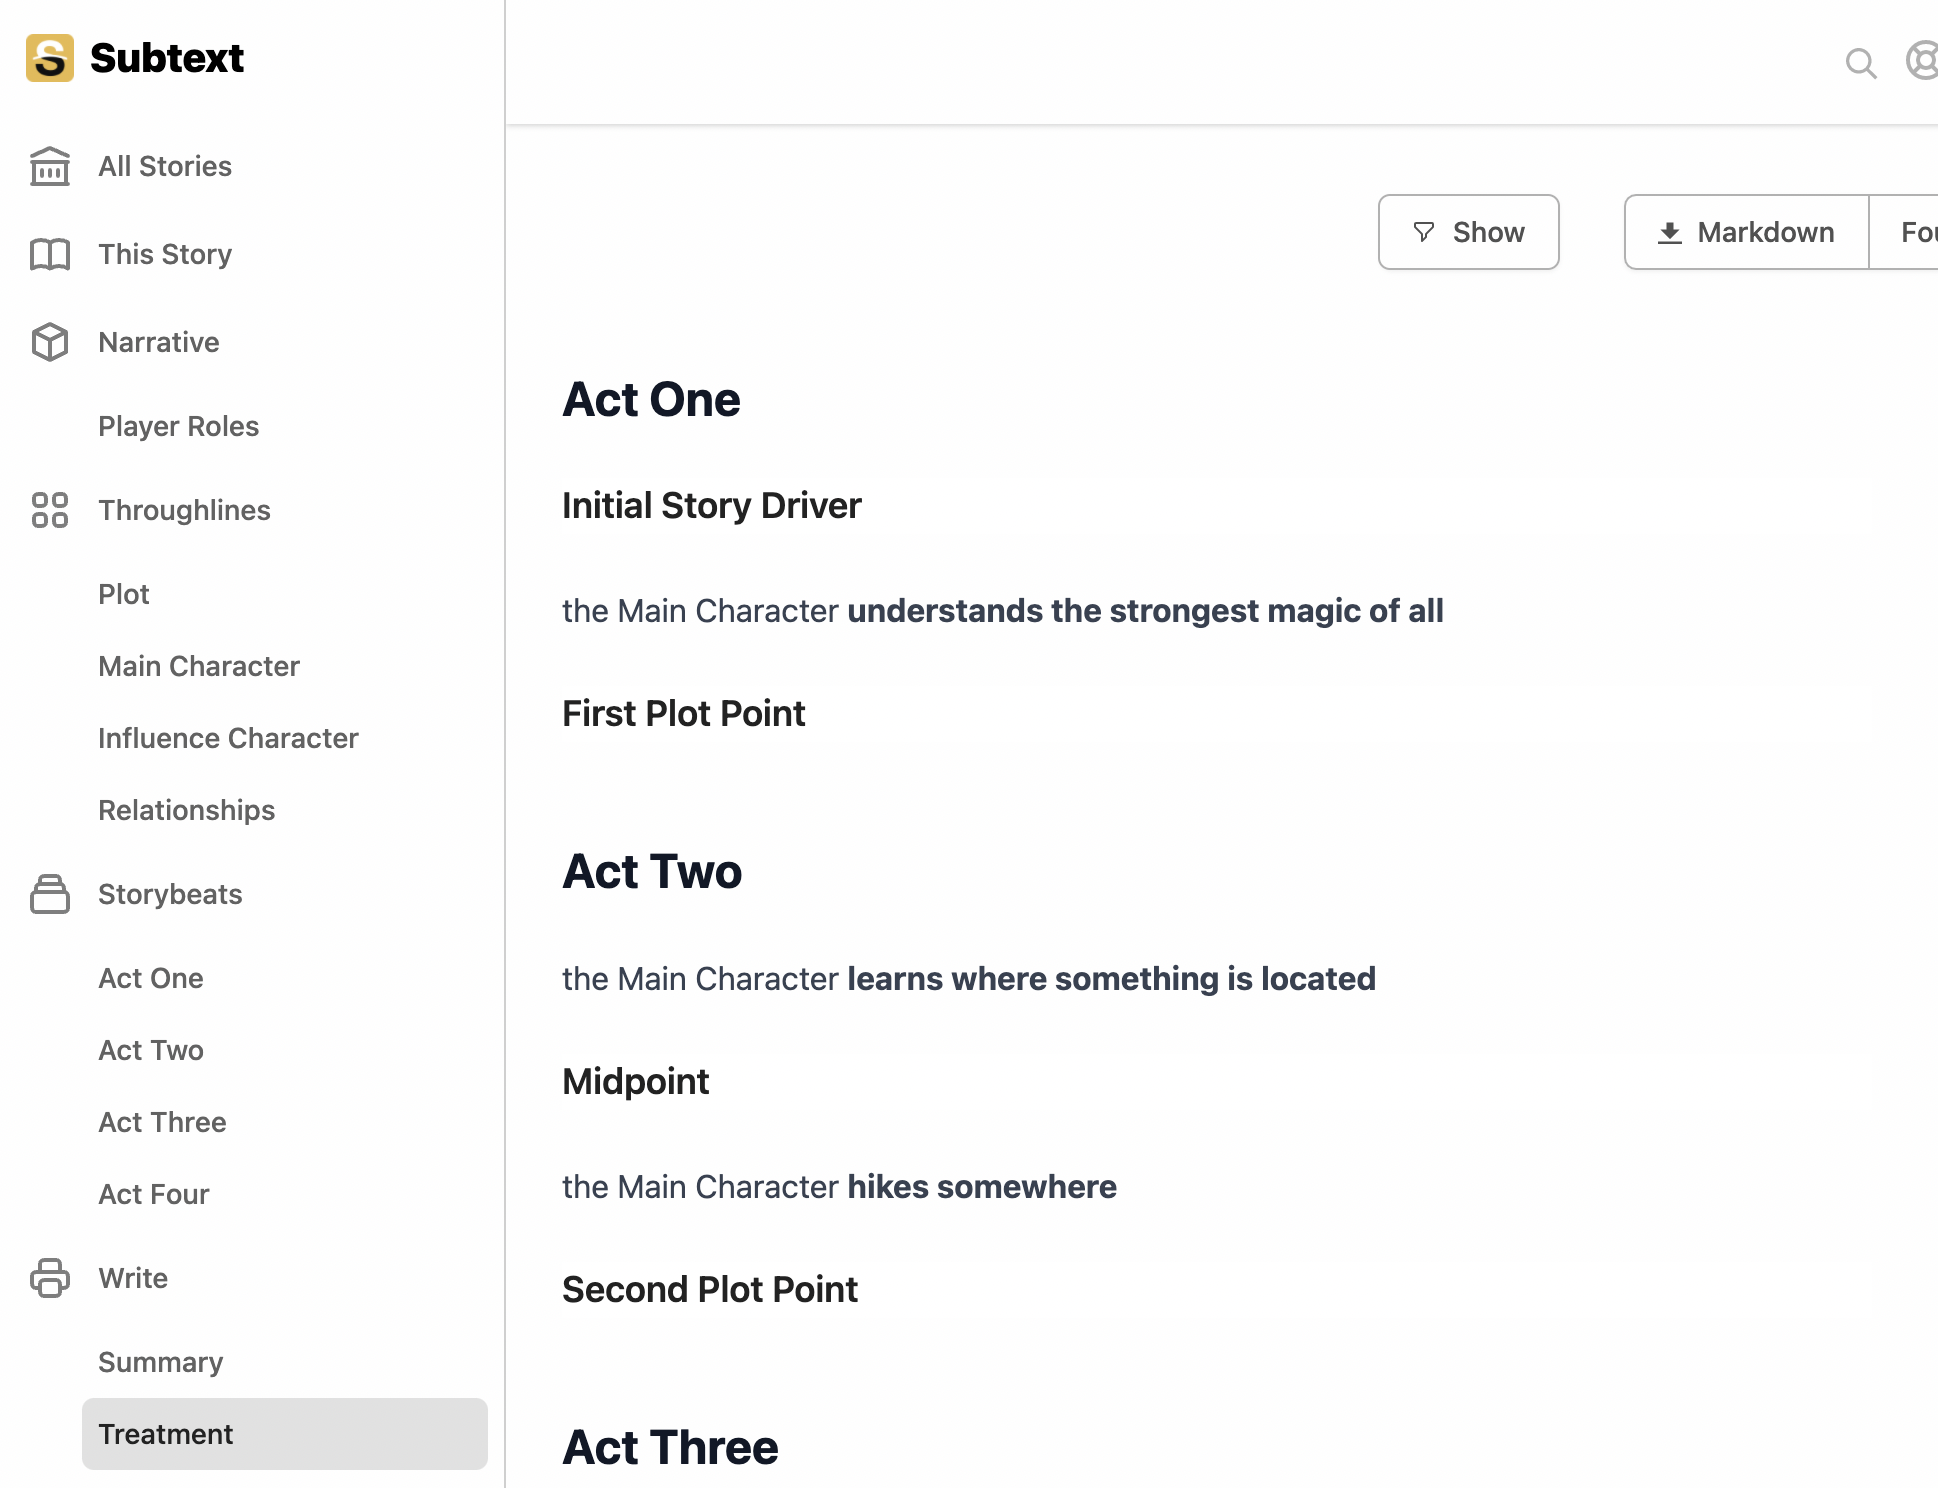1938x1488 pixels.
Task: Download treatment as Markdown
Action: pyautogui.click(x=1746, y=232)
